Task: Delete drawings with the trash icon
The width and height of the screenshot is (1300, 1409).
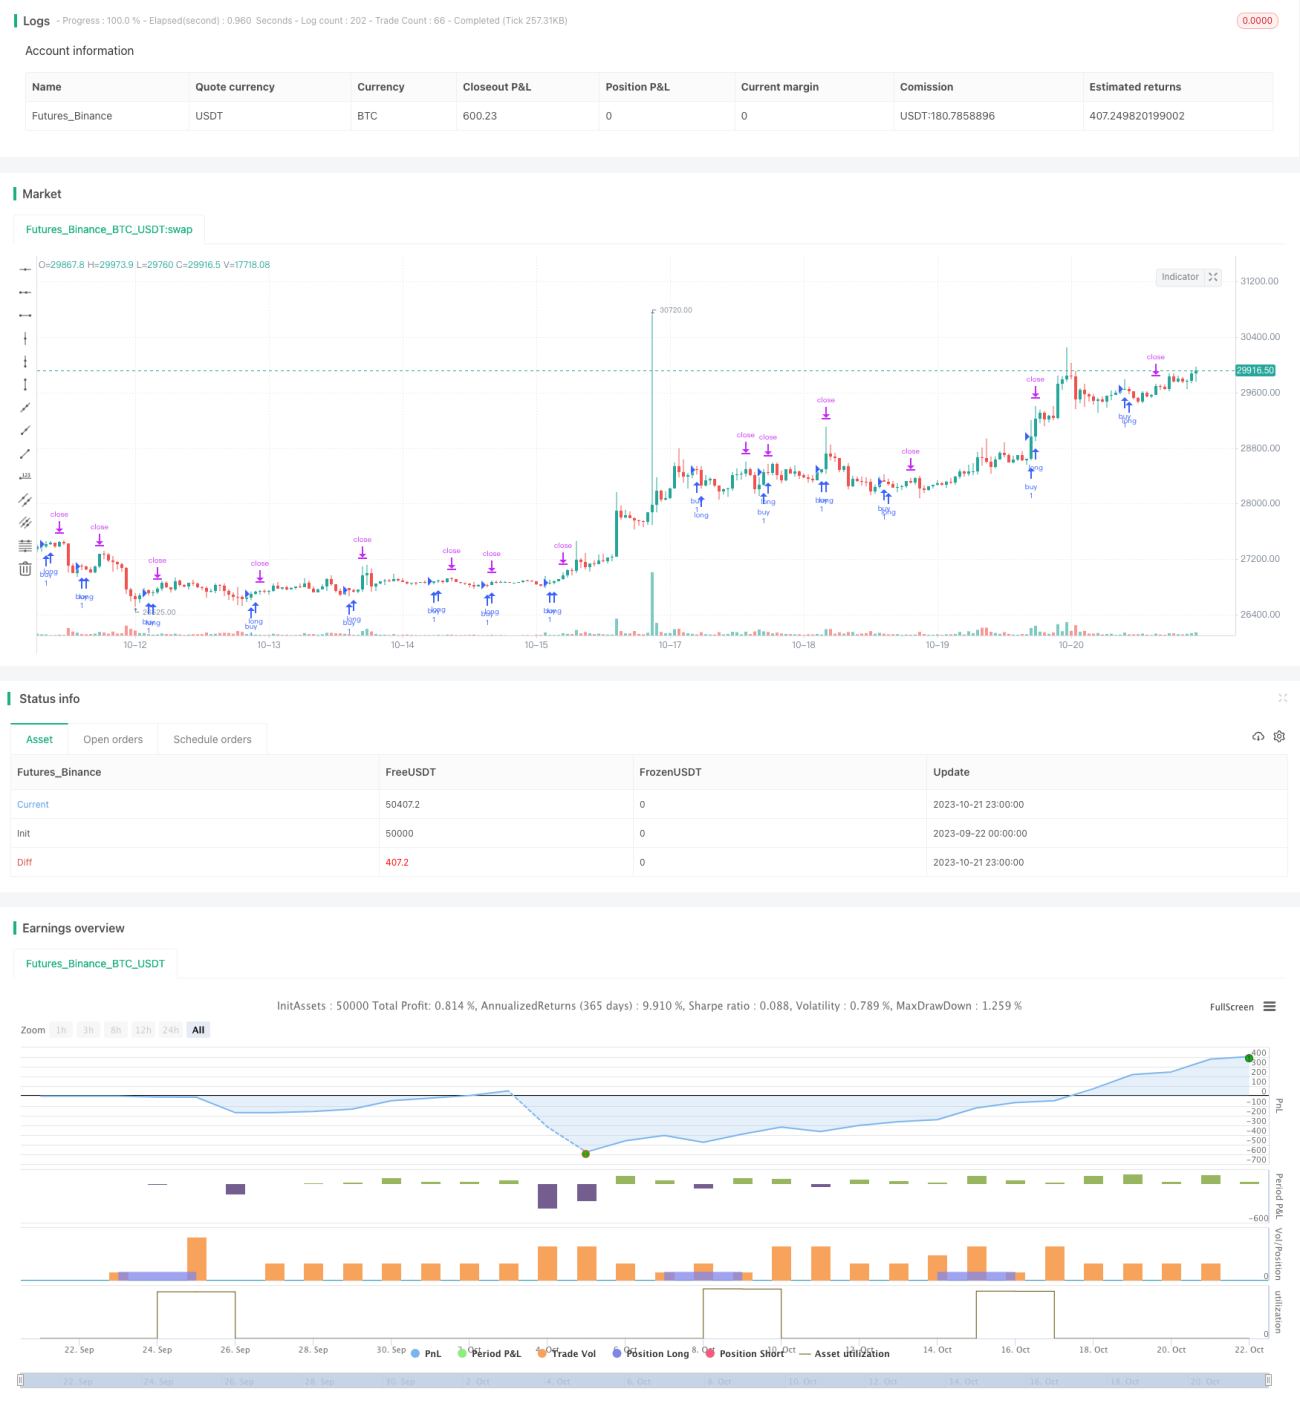Action: click(25, 569)
